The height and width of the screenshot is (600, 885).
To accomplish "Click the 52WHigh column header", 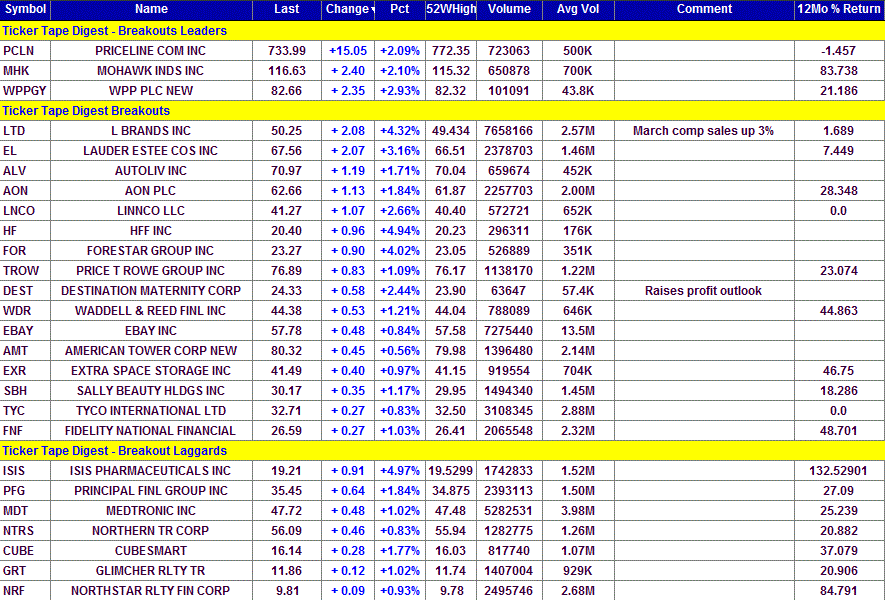I will click(451, 9).
